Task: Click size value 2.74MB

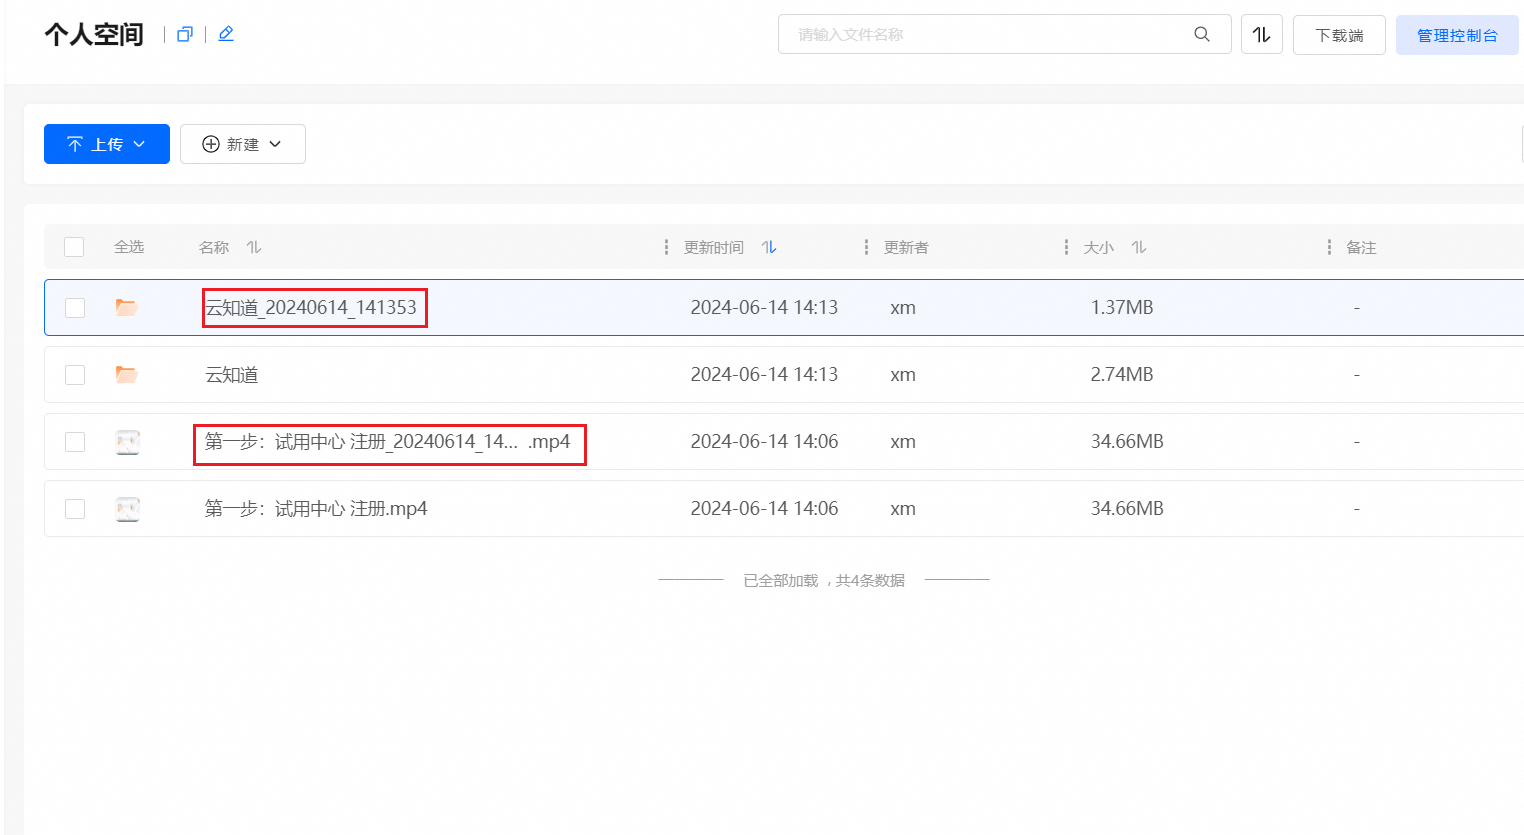Action: (x=1122, y=374)
